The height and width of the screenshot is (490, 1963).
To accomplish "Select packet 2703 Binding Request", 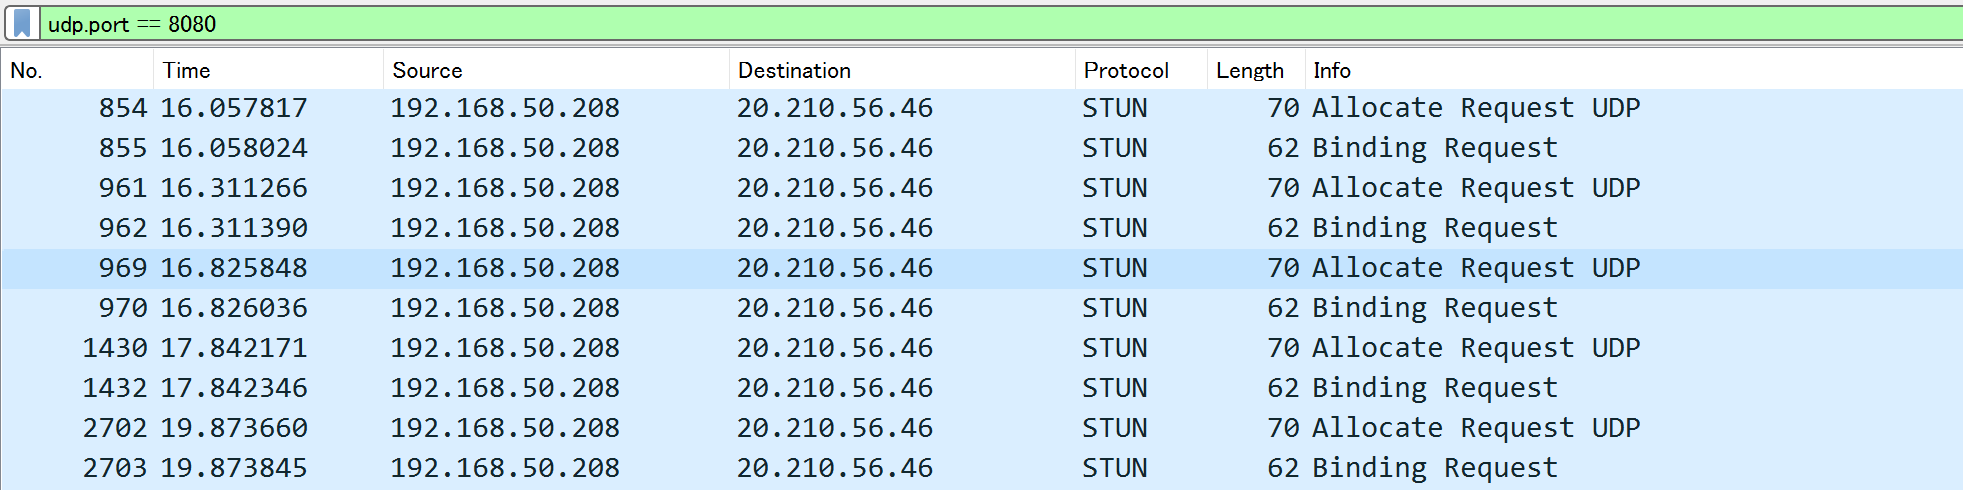I will (982, 468).
